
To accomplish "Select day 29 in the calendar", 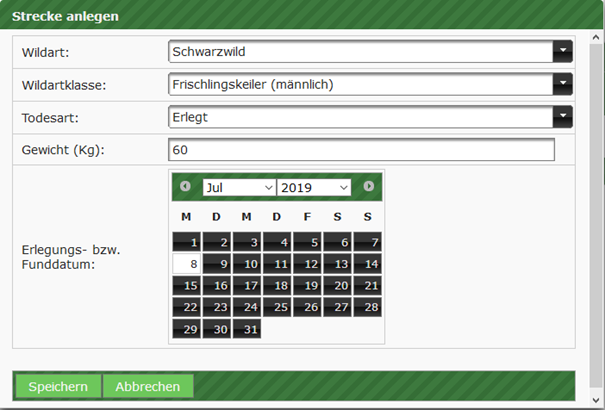I will point(187,329).
